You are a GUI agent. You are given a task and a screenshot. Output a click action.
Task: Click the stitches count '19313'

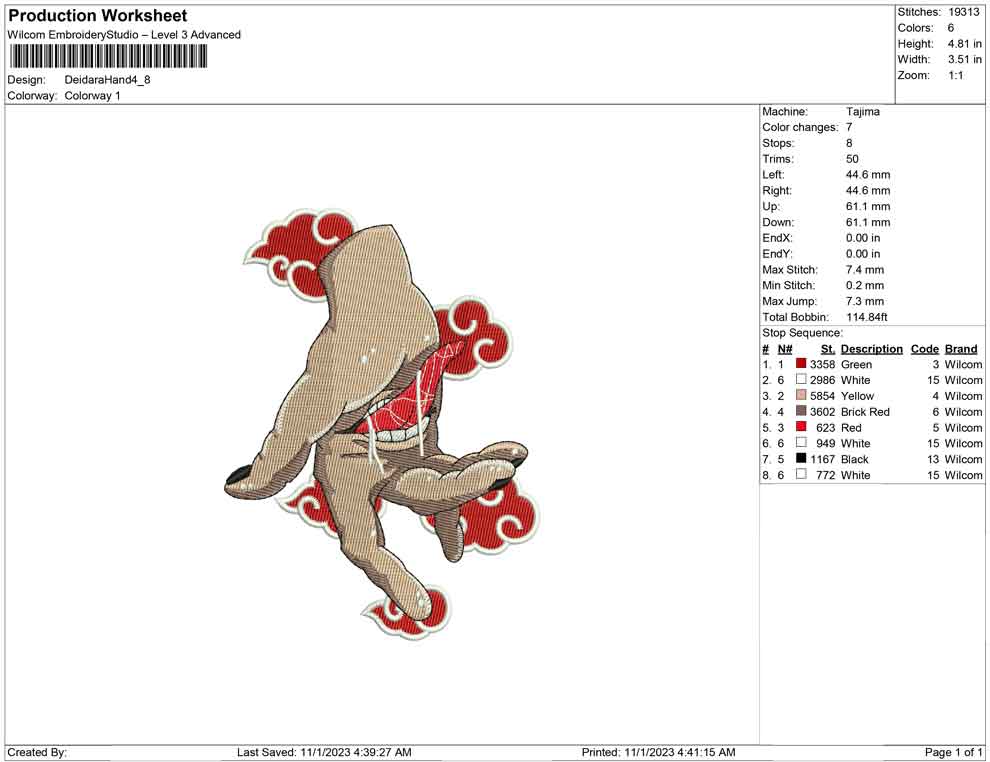pos(963,12)
